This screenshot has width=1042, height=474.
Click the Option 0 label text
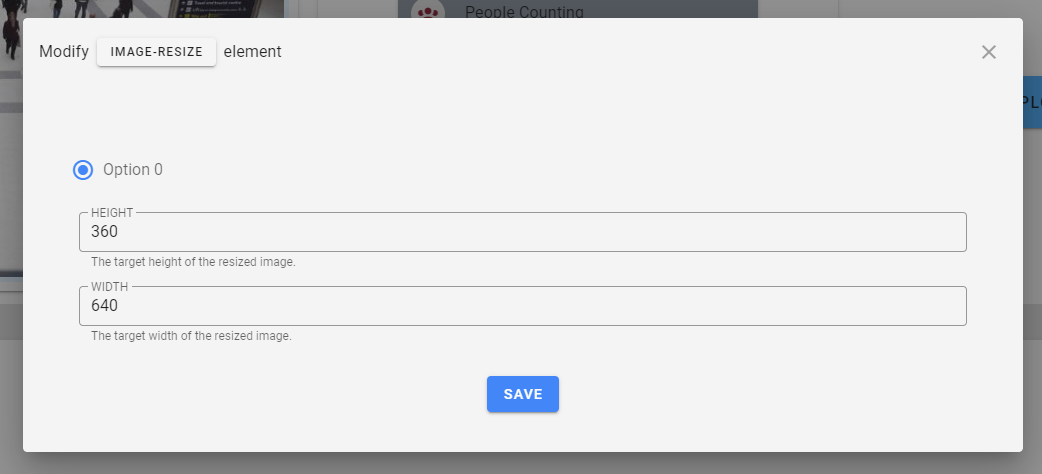tap(133, 170)
